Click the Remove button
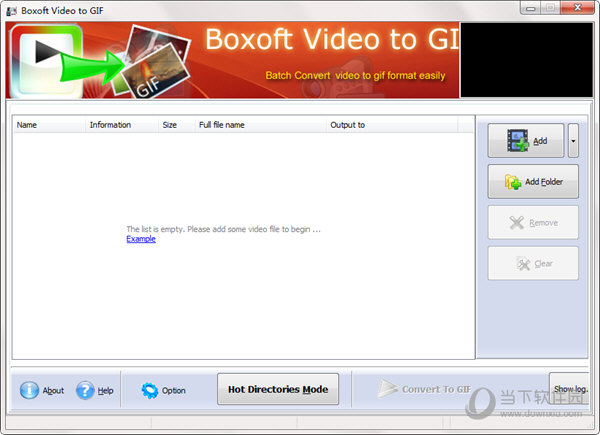This screenshot has height=435, width=600. (533, 222)
